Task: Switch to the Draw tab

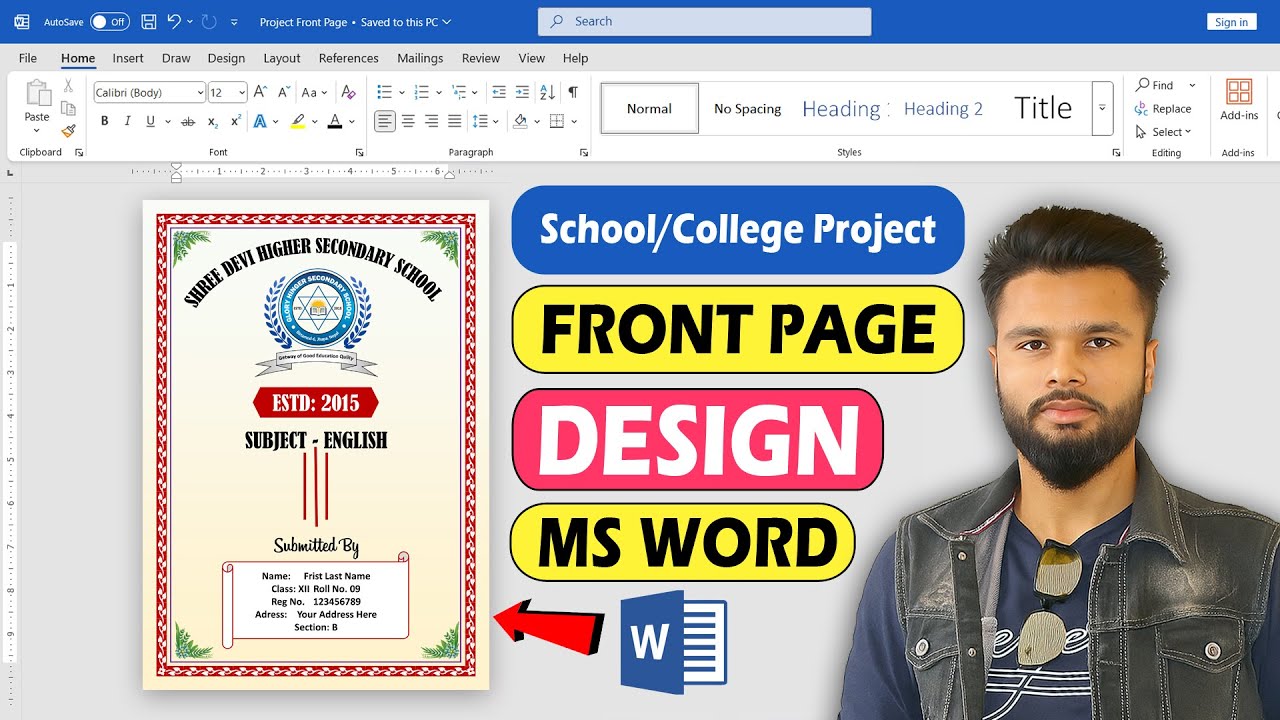Action: [176, 58]
